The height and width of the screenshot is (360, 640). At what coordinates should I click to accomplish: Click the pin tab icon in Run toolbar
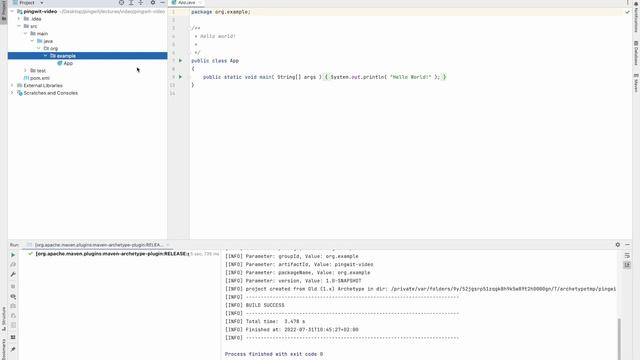[x=13, y=349]
